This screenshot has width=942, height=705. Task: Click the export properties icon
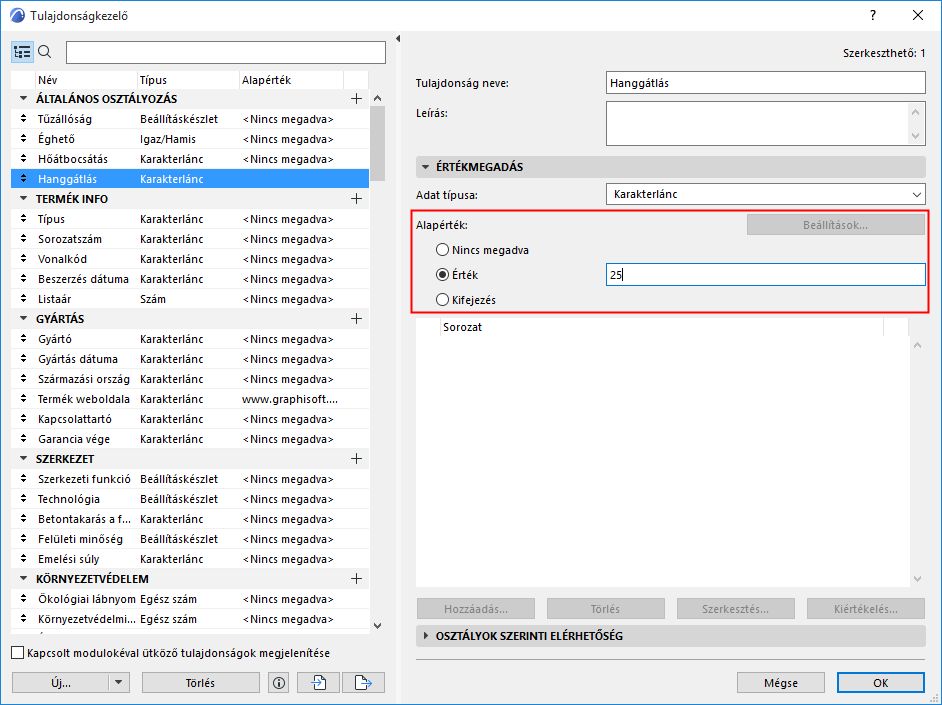pos(363,683)
